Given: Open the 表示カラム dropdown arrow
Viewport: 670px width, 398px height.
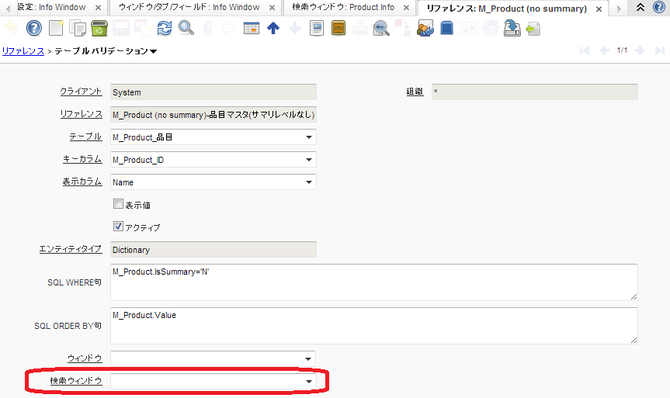Looking at the screenshot, I should coord(309,182).
